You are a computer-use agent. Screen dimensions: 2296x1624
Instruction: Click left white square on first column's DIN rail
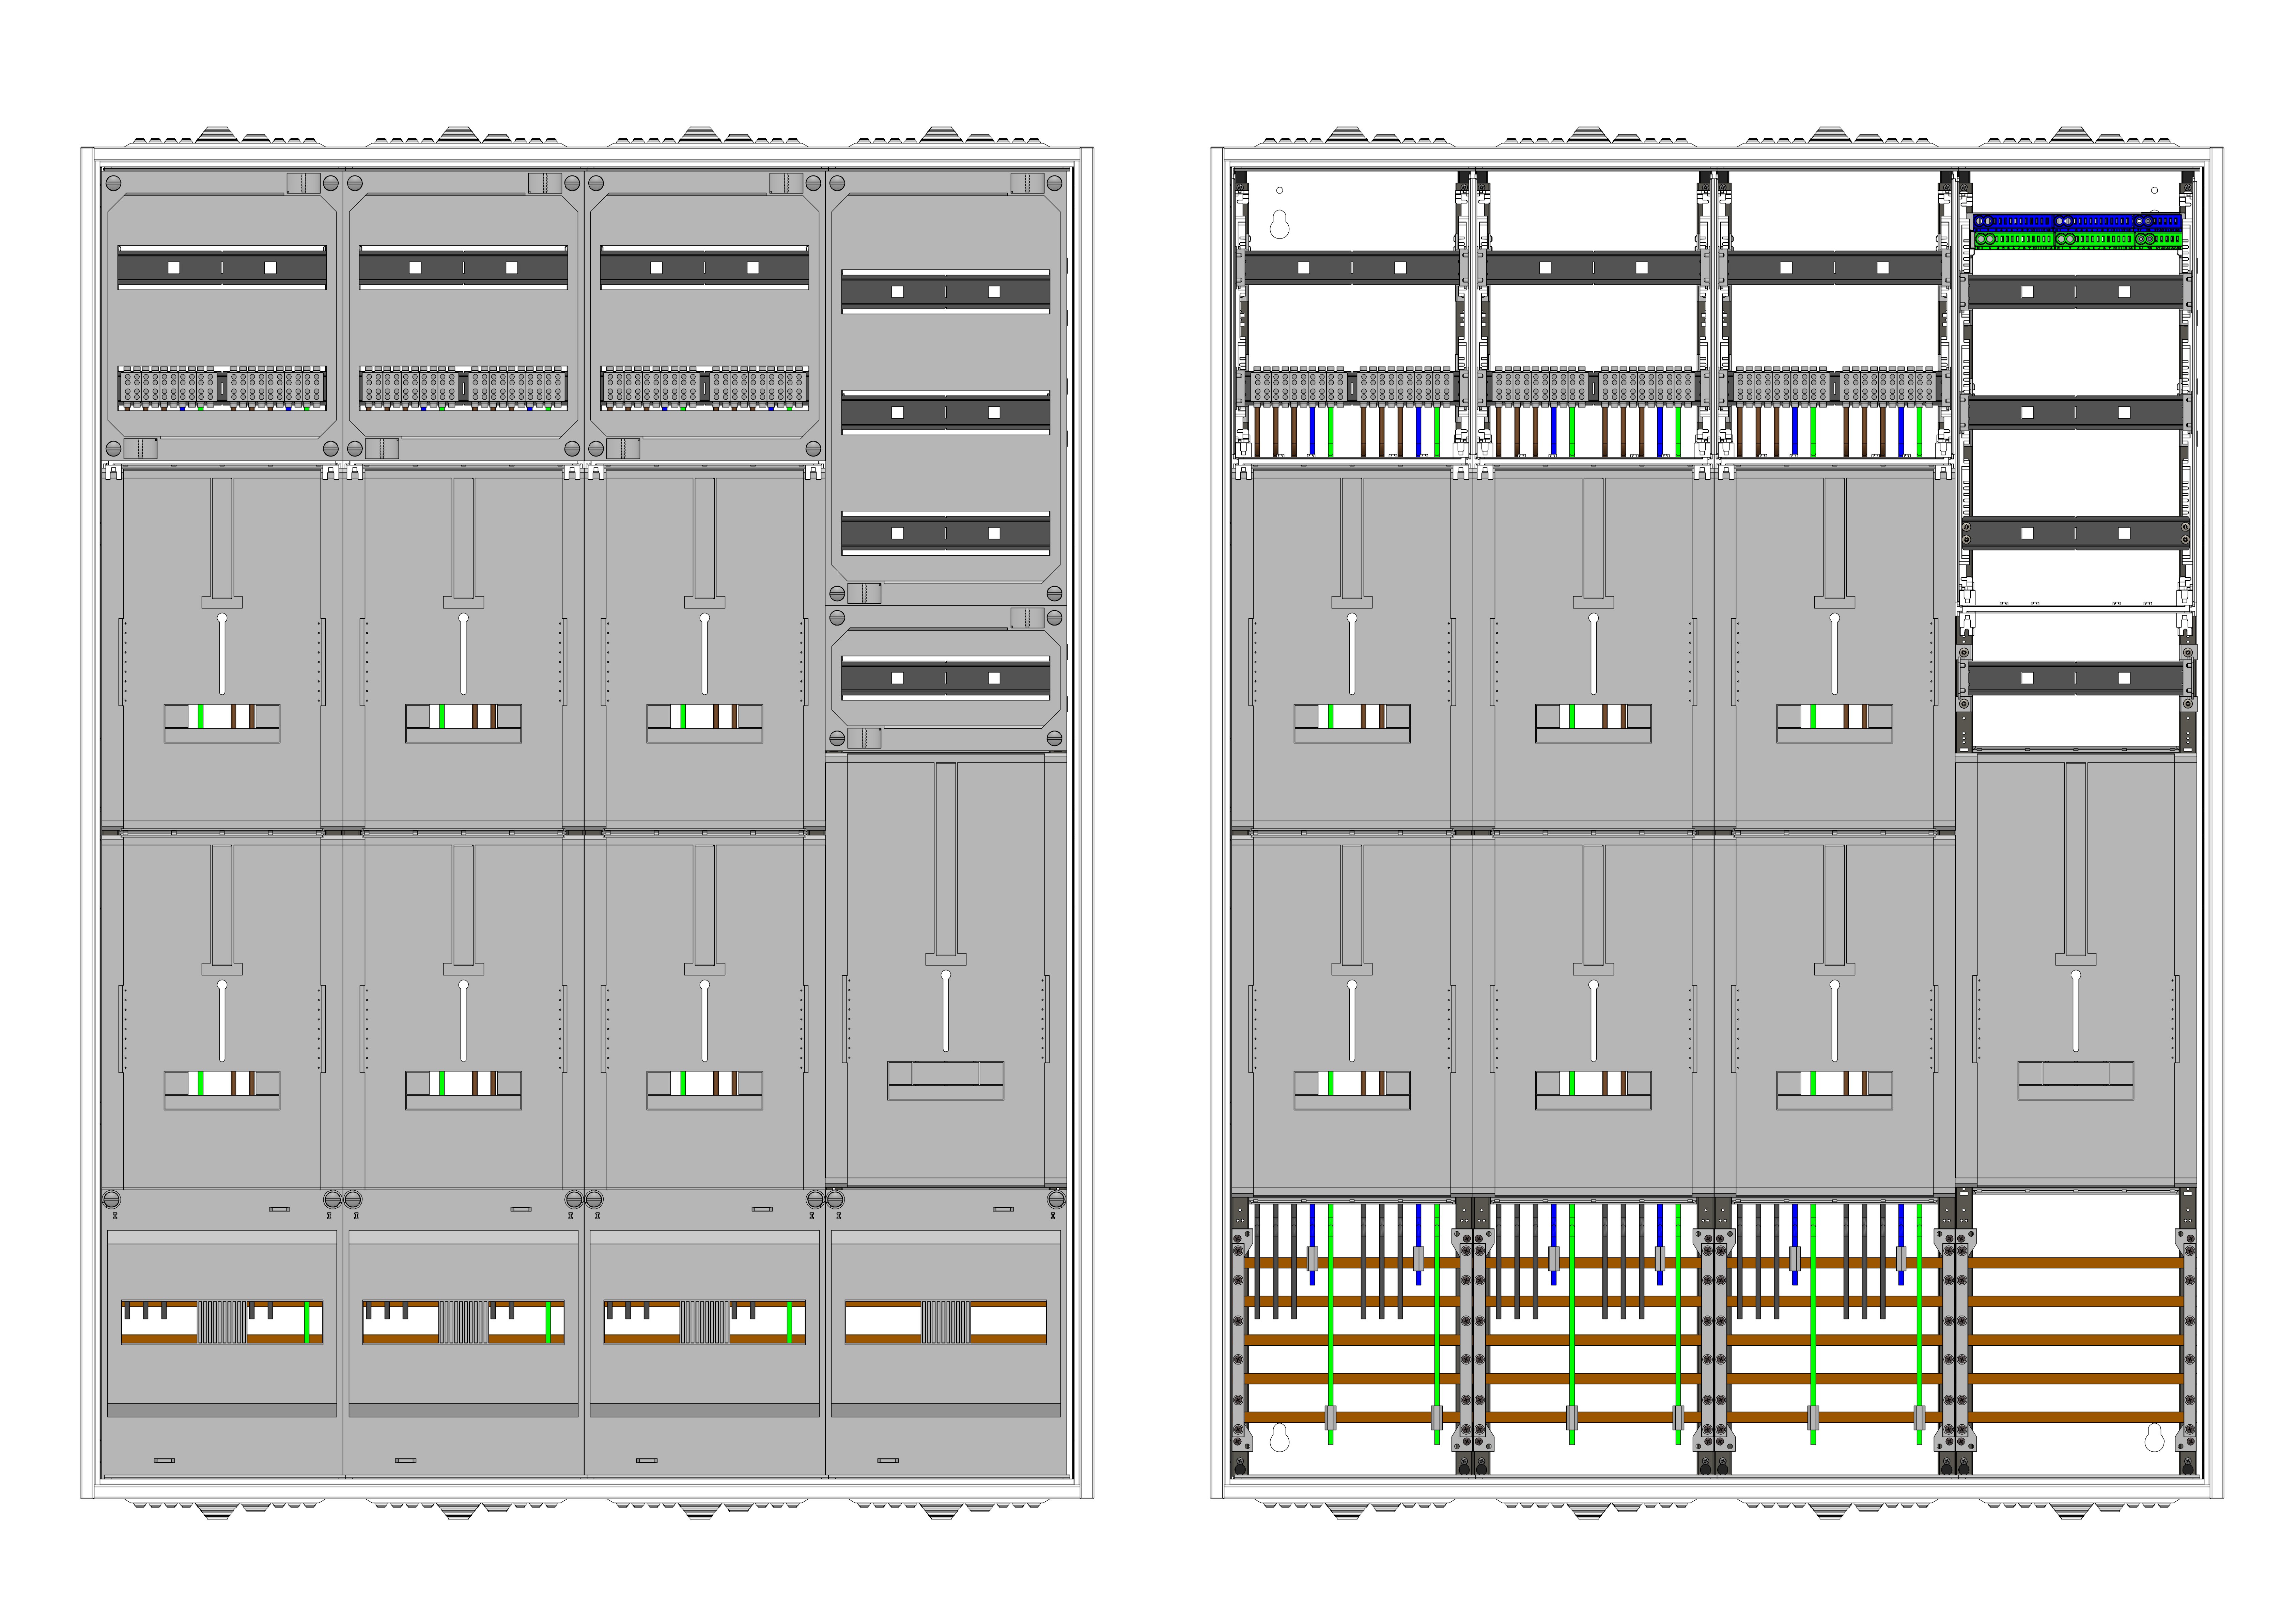click(174, 268)
